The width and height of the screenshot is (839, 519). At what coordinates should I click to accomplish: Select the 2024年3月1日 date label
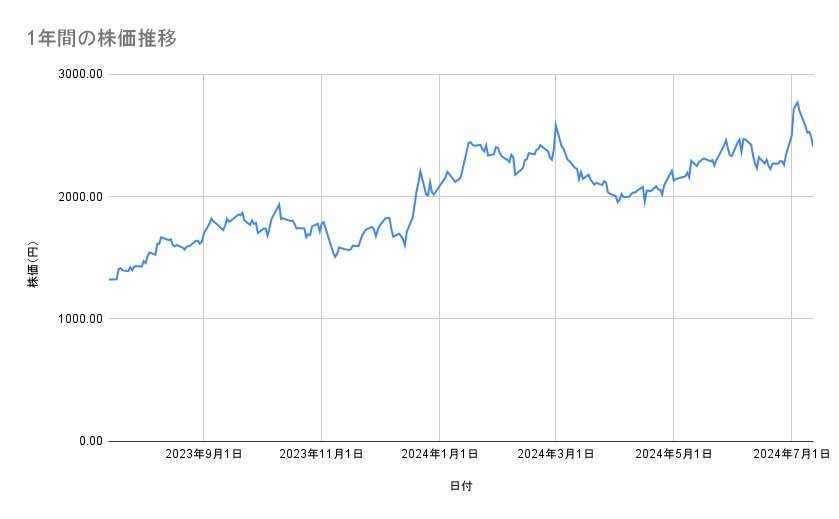555,455
